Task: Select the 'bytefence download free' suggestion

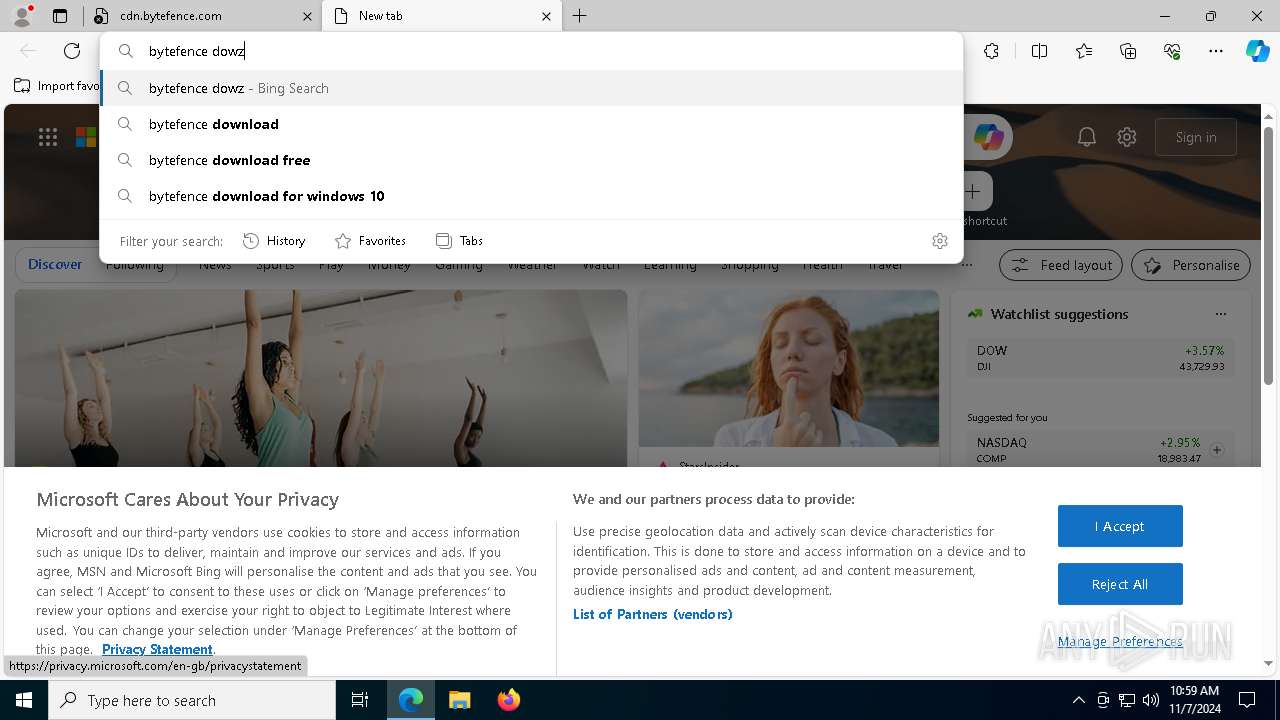Action: 531,160
